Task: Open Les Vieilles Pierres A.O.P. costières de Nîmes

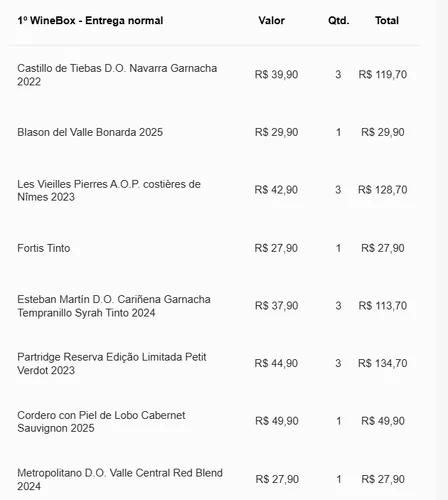Action: [x=109, y=190]
